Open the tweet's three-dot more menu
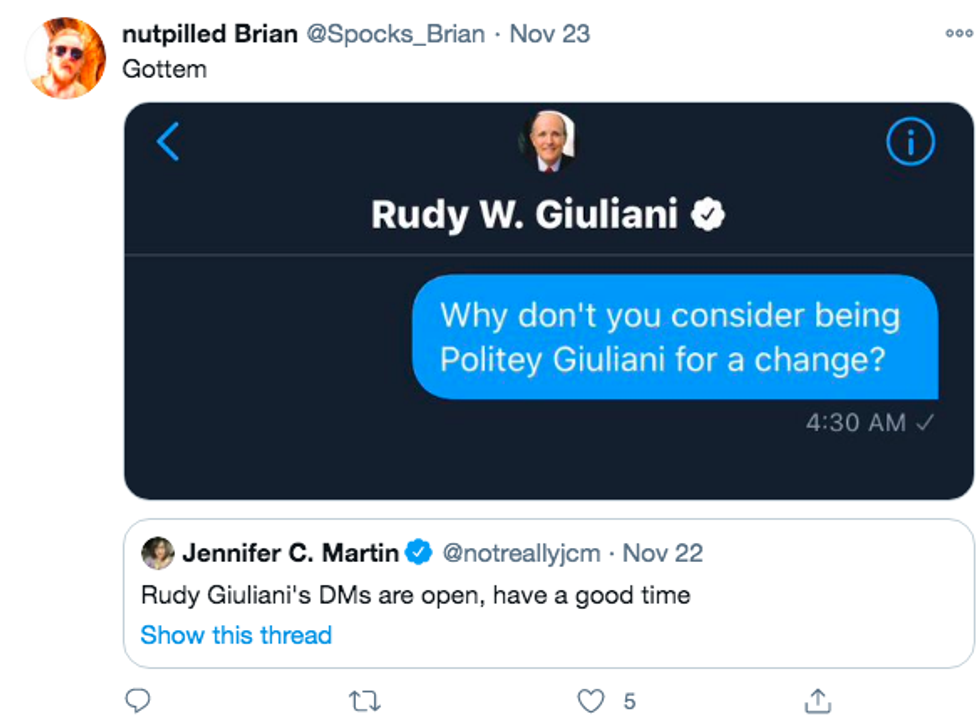This screenshot has height=722, width=980. [x=957, y=34]
